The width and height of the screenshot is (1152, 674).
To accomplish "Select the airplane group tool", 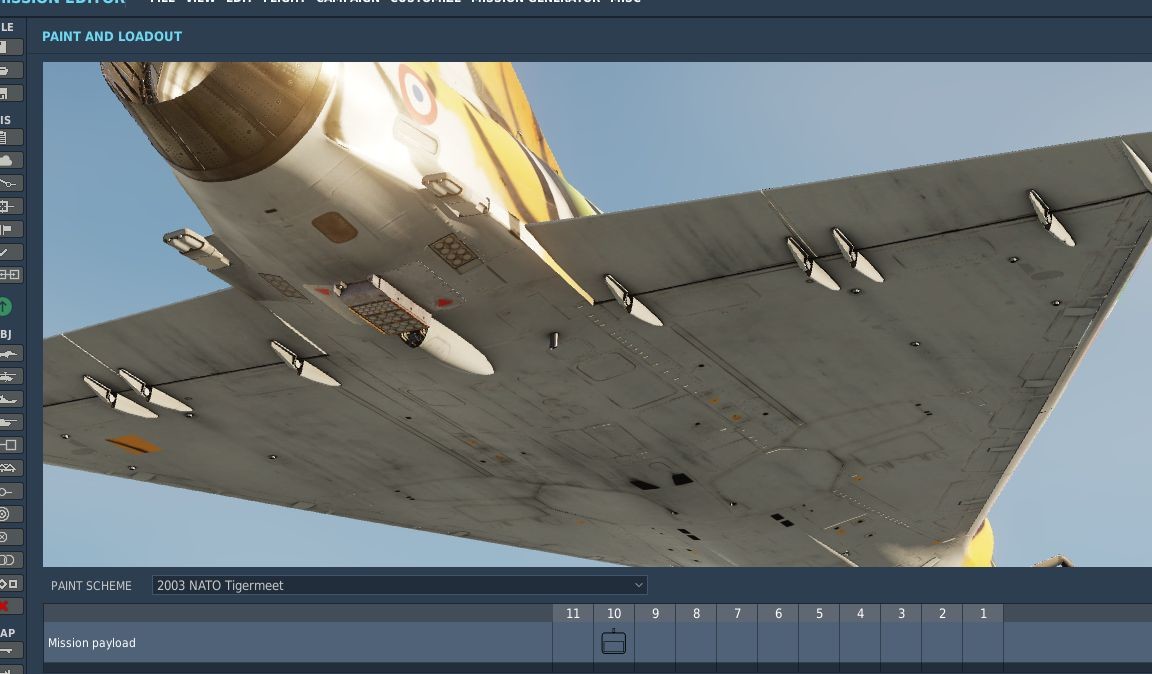I will [x=9, y=354].
